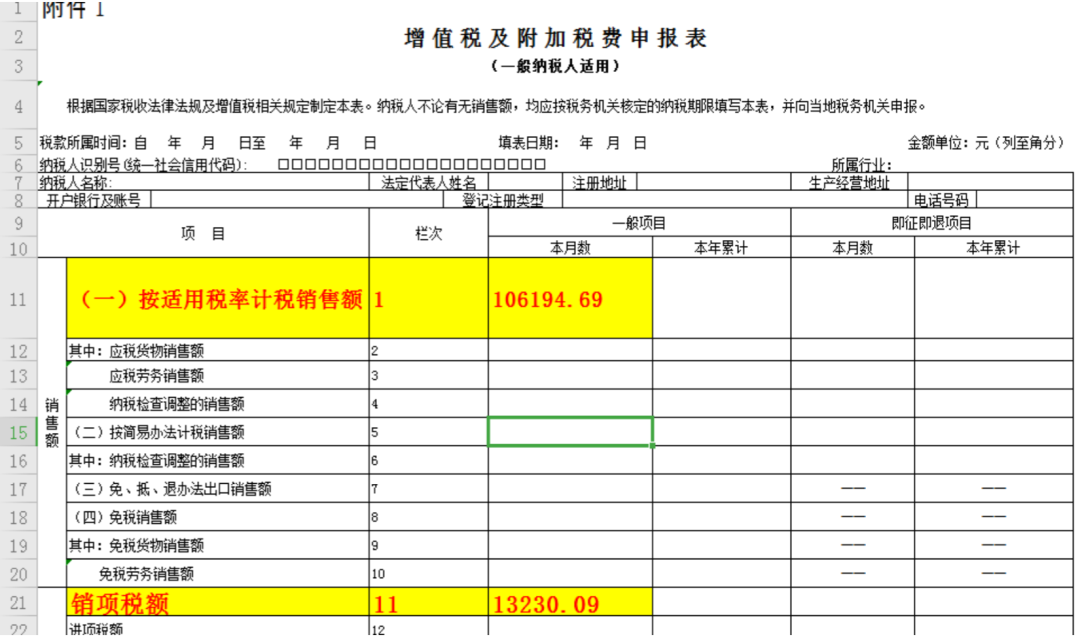This screenshot has width=1080, height=639.
Task: Select the active empty cell in row 15
Action: click(570, 432)
